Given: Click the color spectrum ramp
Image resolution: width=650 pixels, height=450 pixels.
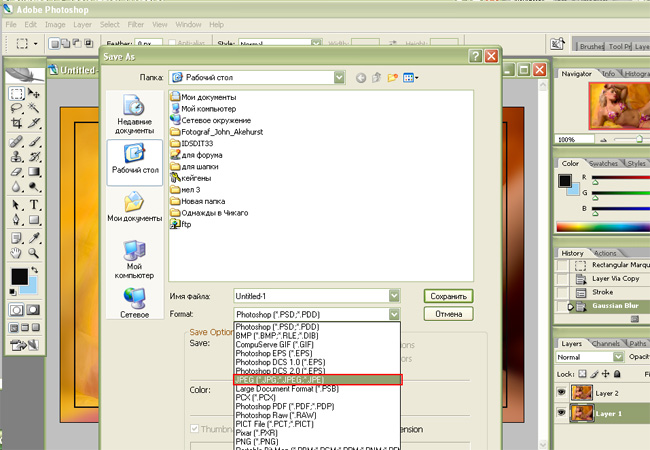Looking at the screenshot, I should 603,227.
